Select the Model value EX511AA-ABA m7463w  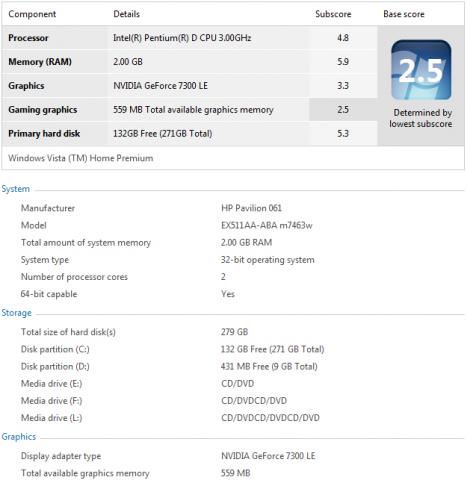click(x=267, y=225)
